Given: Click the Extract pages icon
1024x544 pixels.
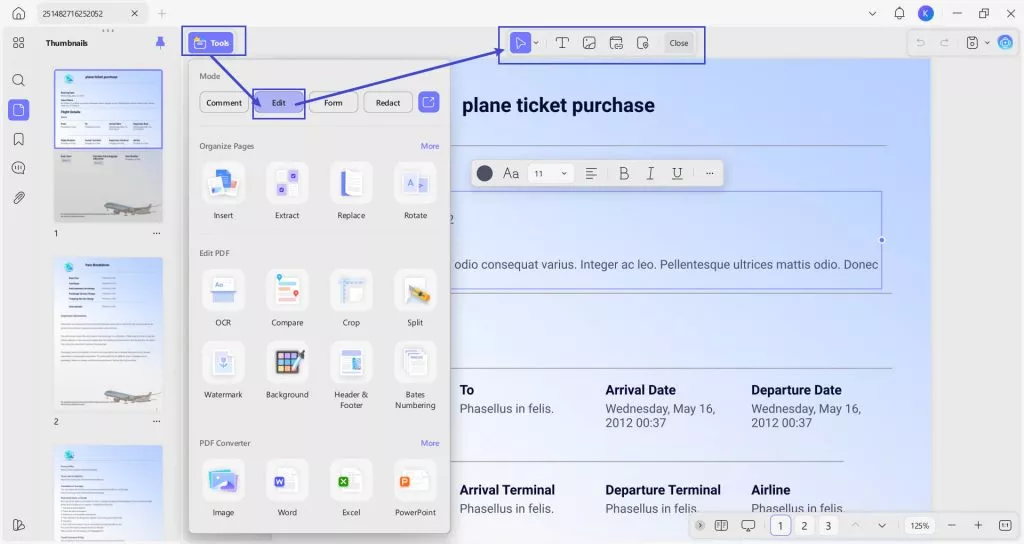Looking at the screenshot, I should pos(287,184).
